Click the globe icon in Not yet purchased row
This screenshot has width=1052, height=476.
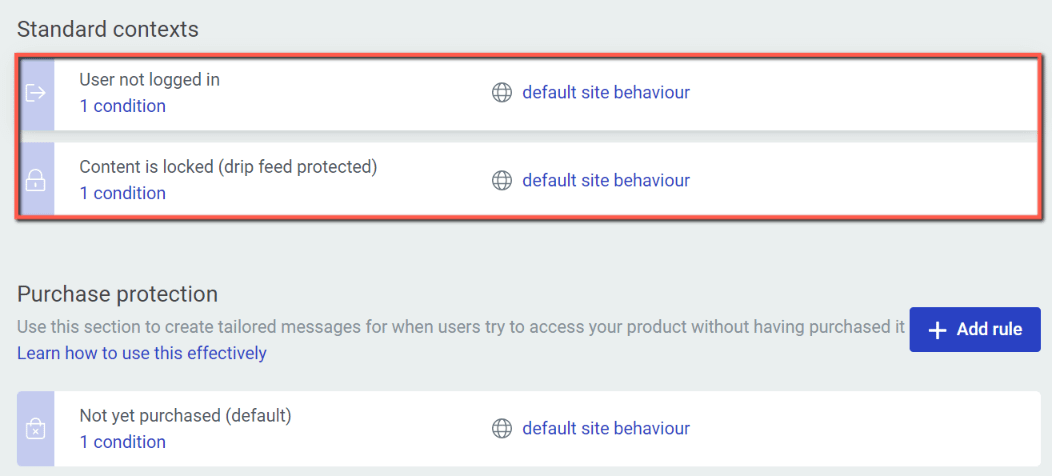coord(502,428)
